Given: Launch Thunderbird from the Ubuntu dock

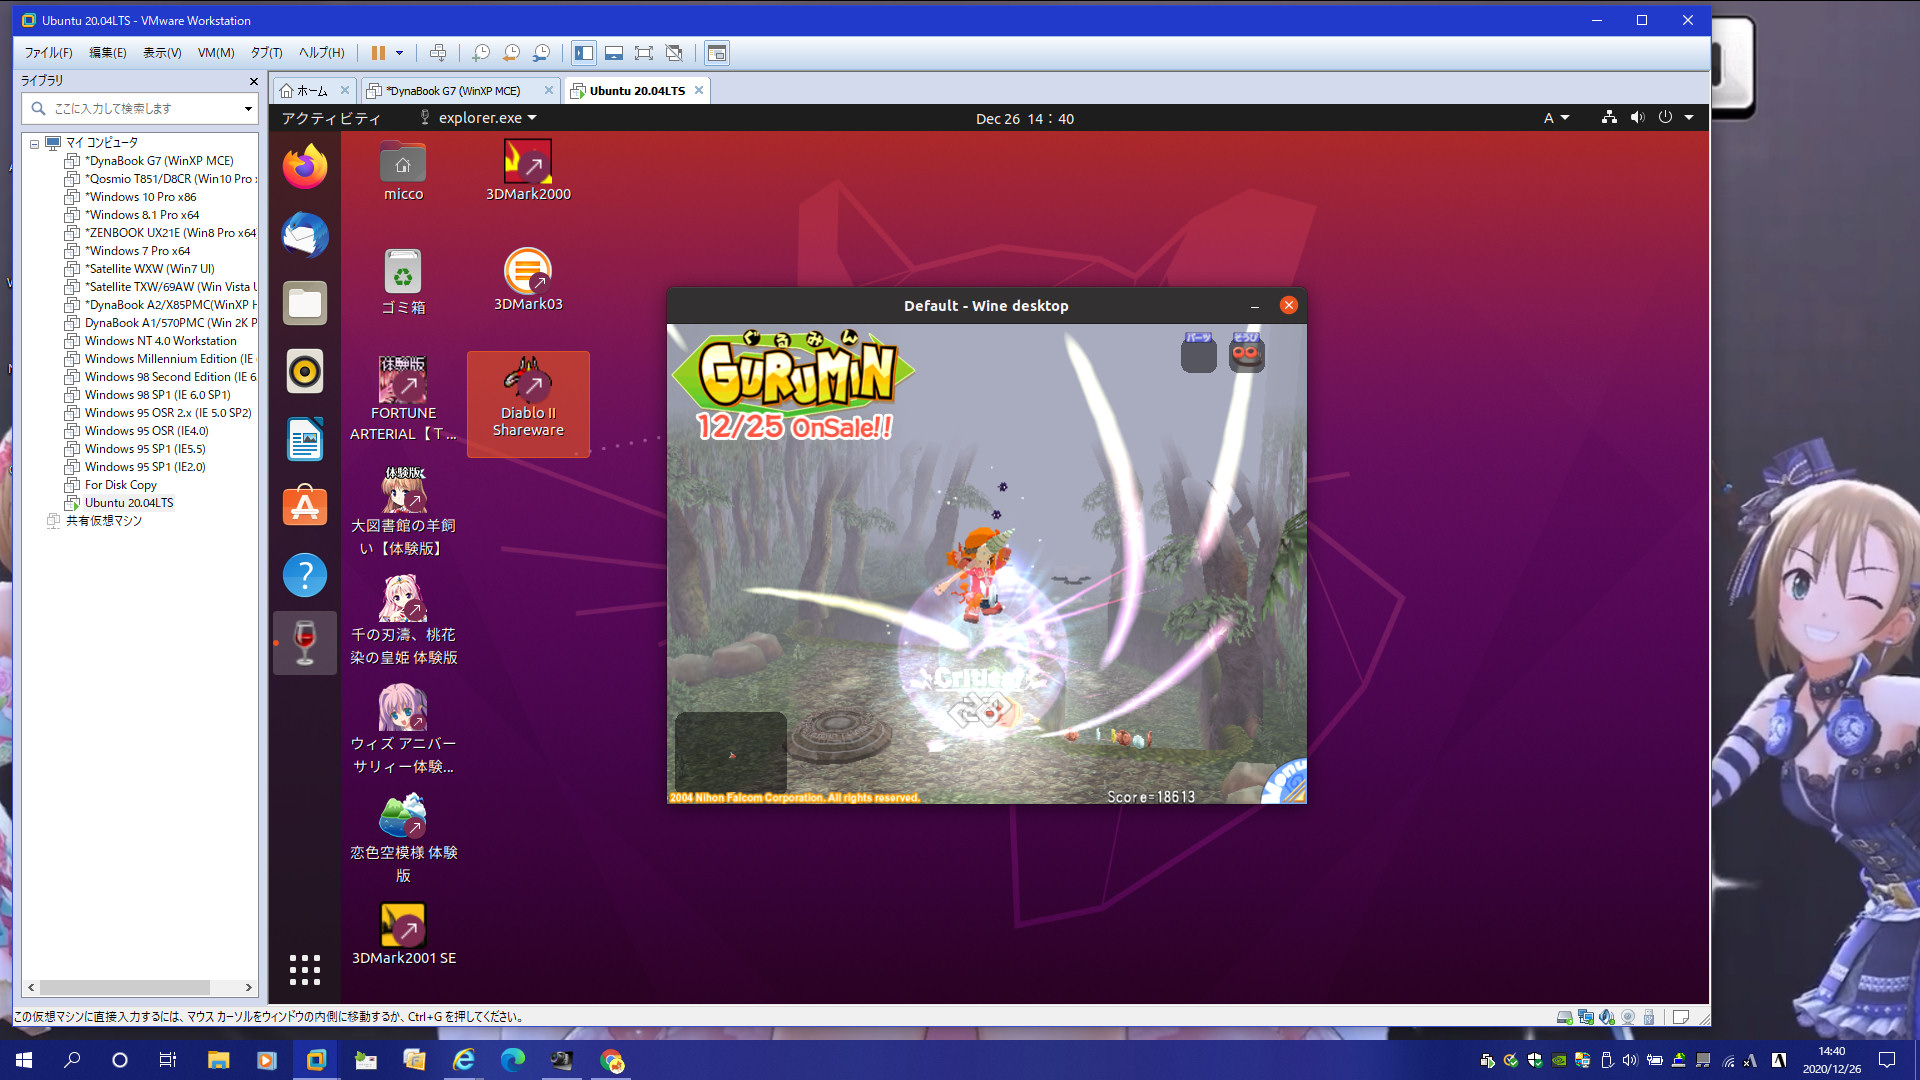Looking at the screenshot, I should point(305,235).
